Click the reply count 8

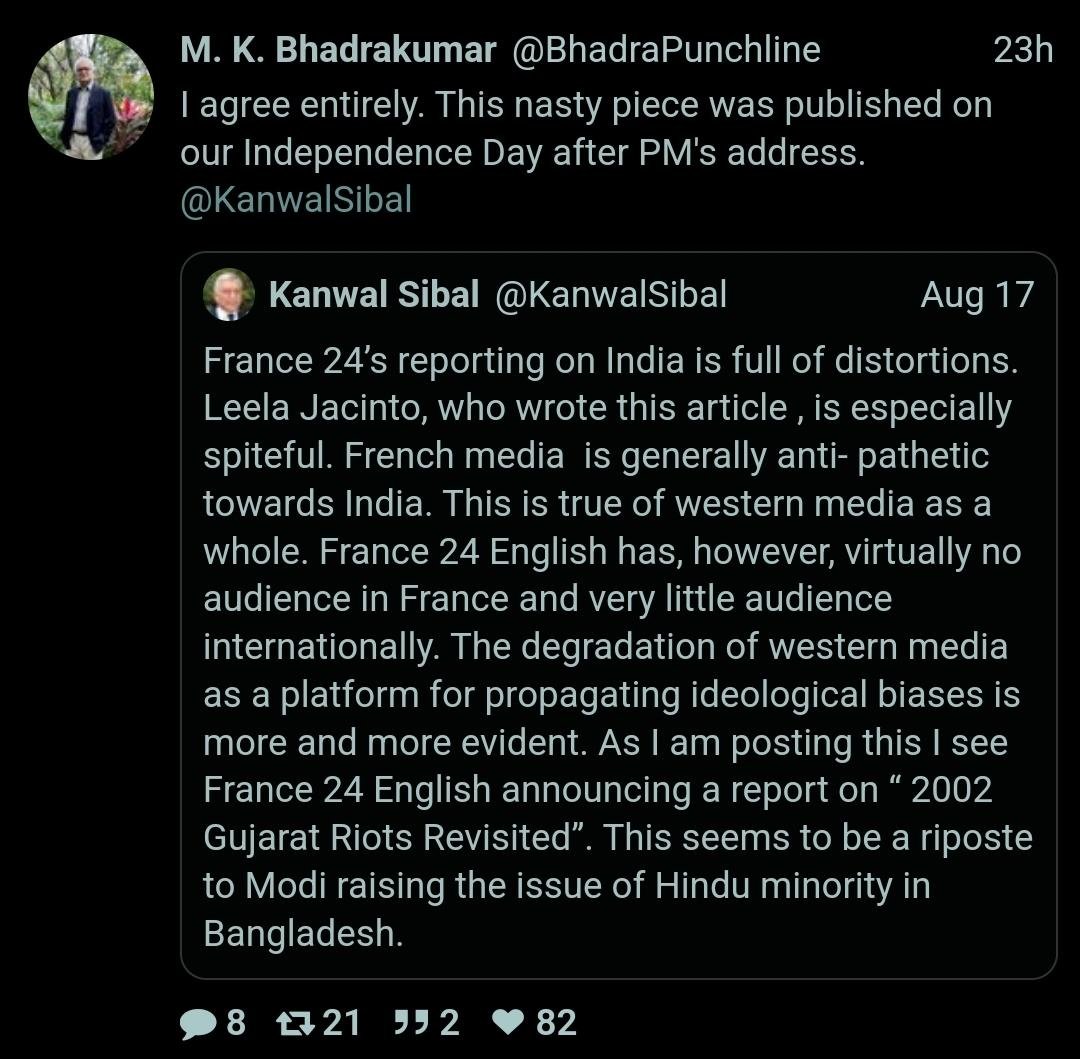(236, 1023)
